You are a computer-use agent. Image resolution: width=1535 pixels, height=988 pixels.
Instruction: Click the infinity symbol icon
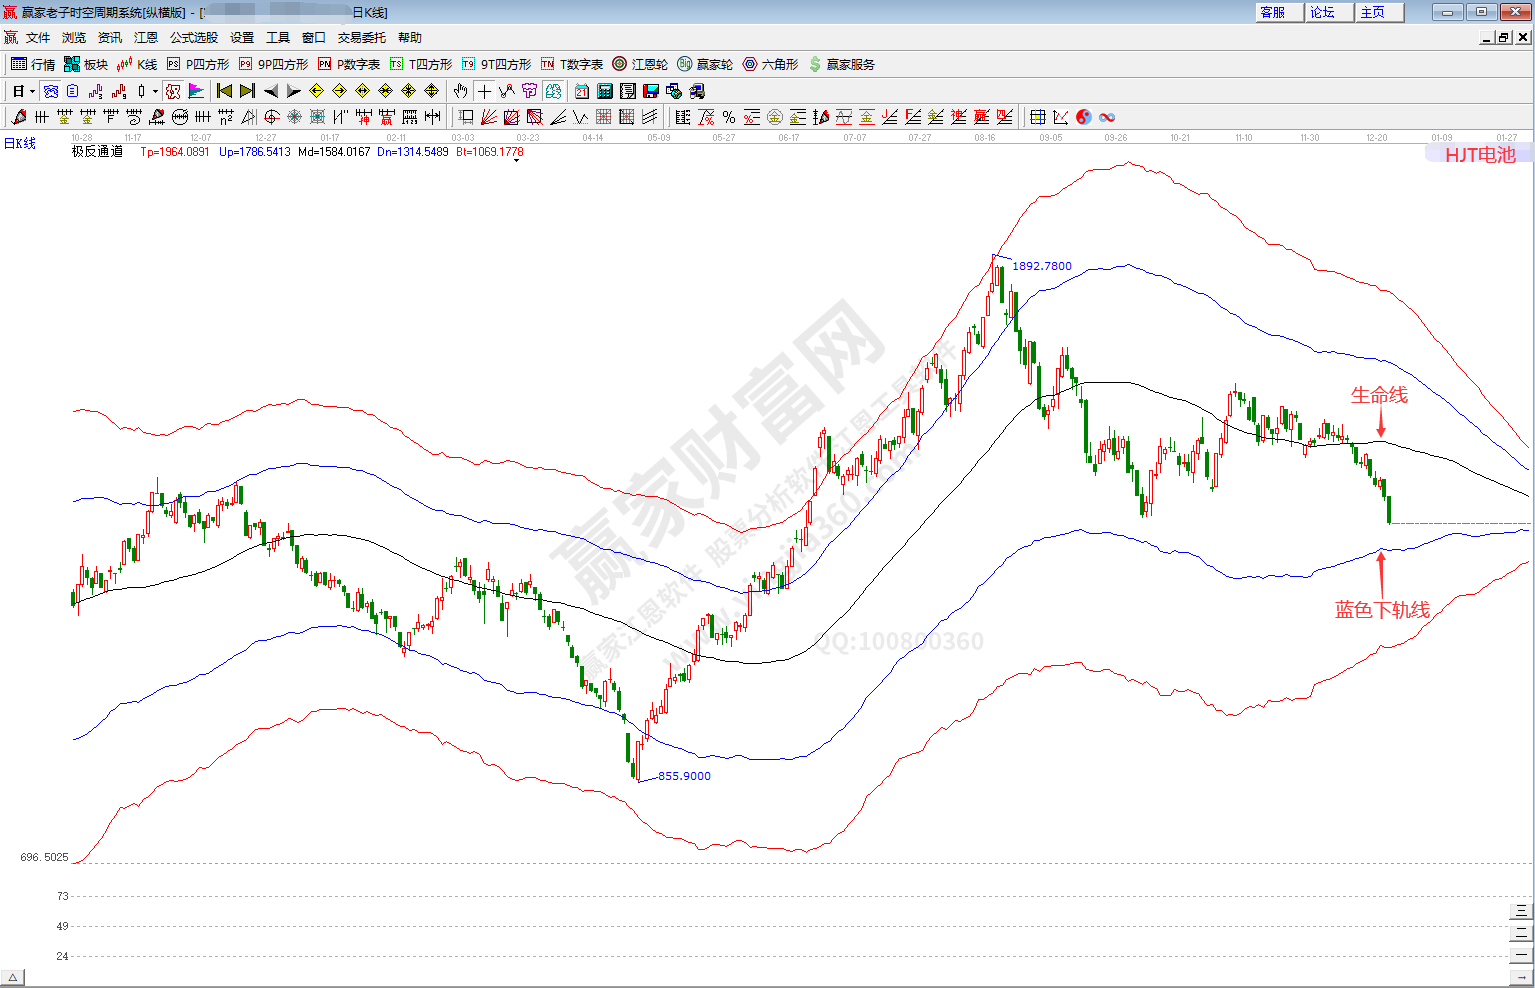pyautogui.click(x=1107, y=117)
